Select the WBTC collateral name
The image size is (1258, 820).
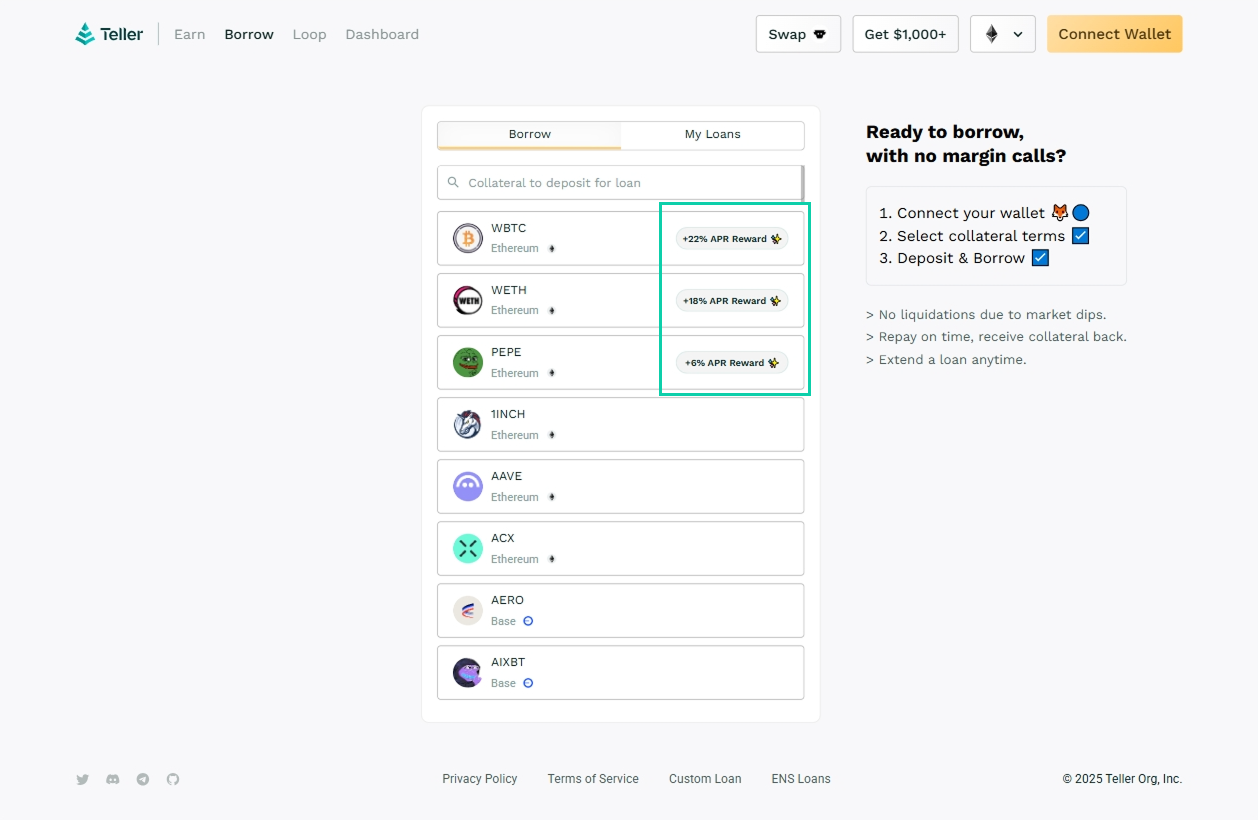509,228
